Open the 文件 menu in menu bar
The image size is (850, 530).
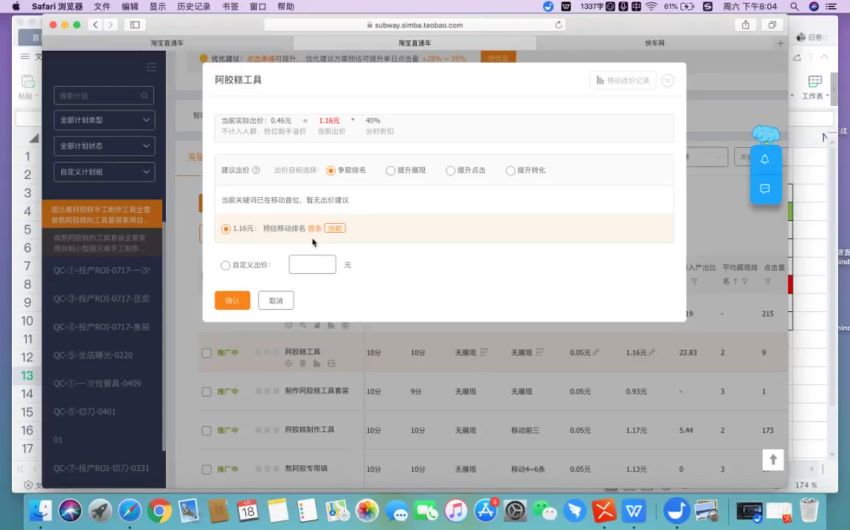click(102, 7)
